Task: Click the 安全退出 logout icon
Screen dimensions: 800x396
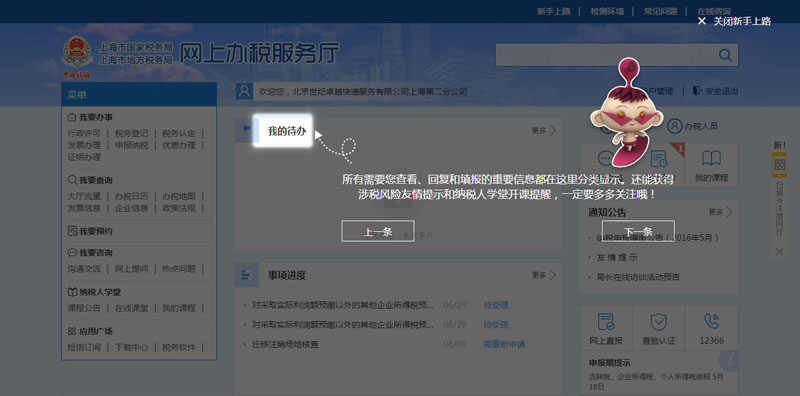Action: pyautogui.click(x=697, y=91)
